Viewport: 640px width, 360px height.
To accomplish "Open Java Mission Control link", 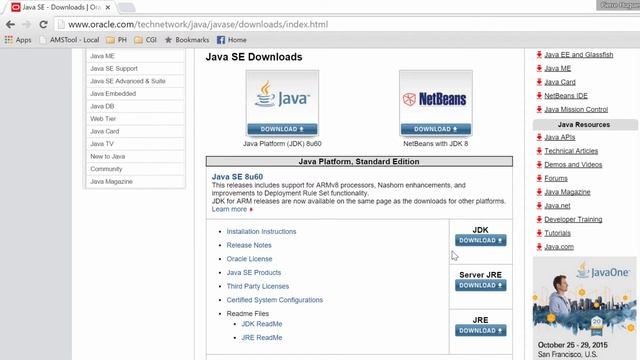I will click(x=576, y=109).
